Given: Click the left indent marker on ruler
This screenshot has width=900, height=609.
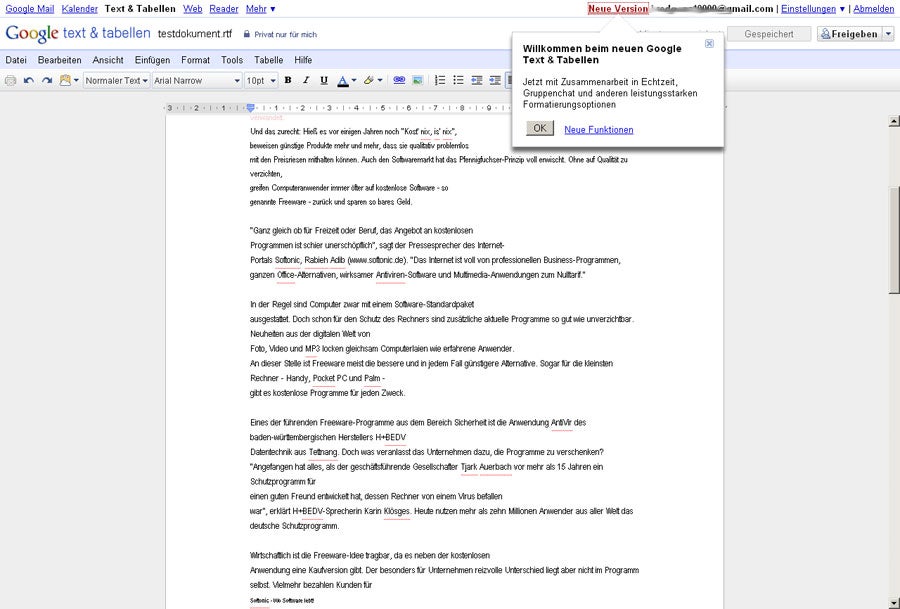Looking at the screenshot, I should 250,108.
